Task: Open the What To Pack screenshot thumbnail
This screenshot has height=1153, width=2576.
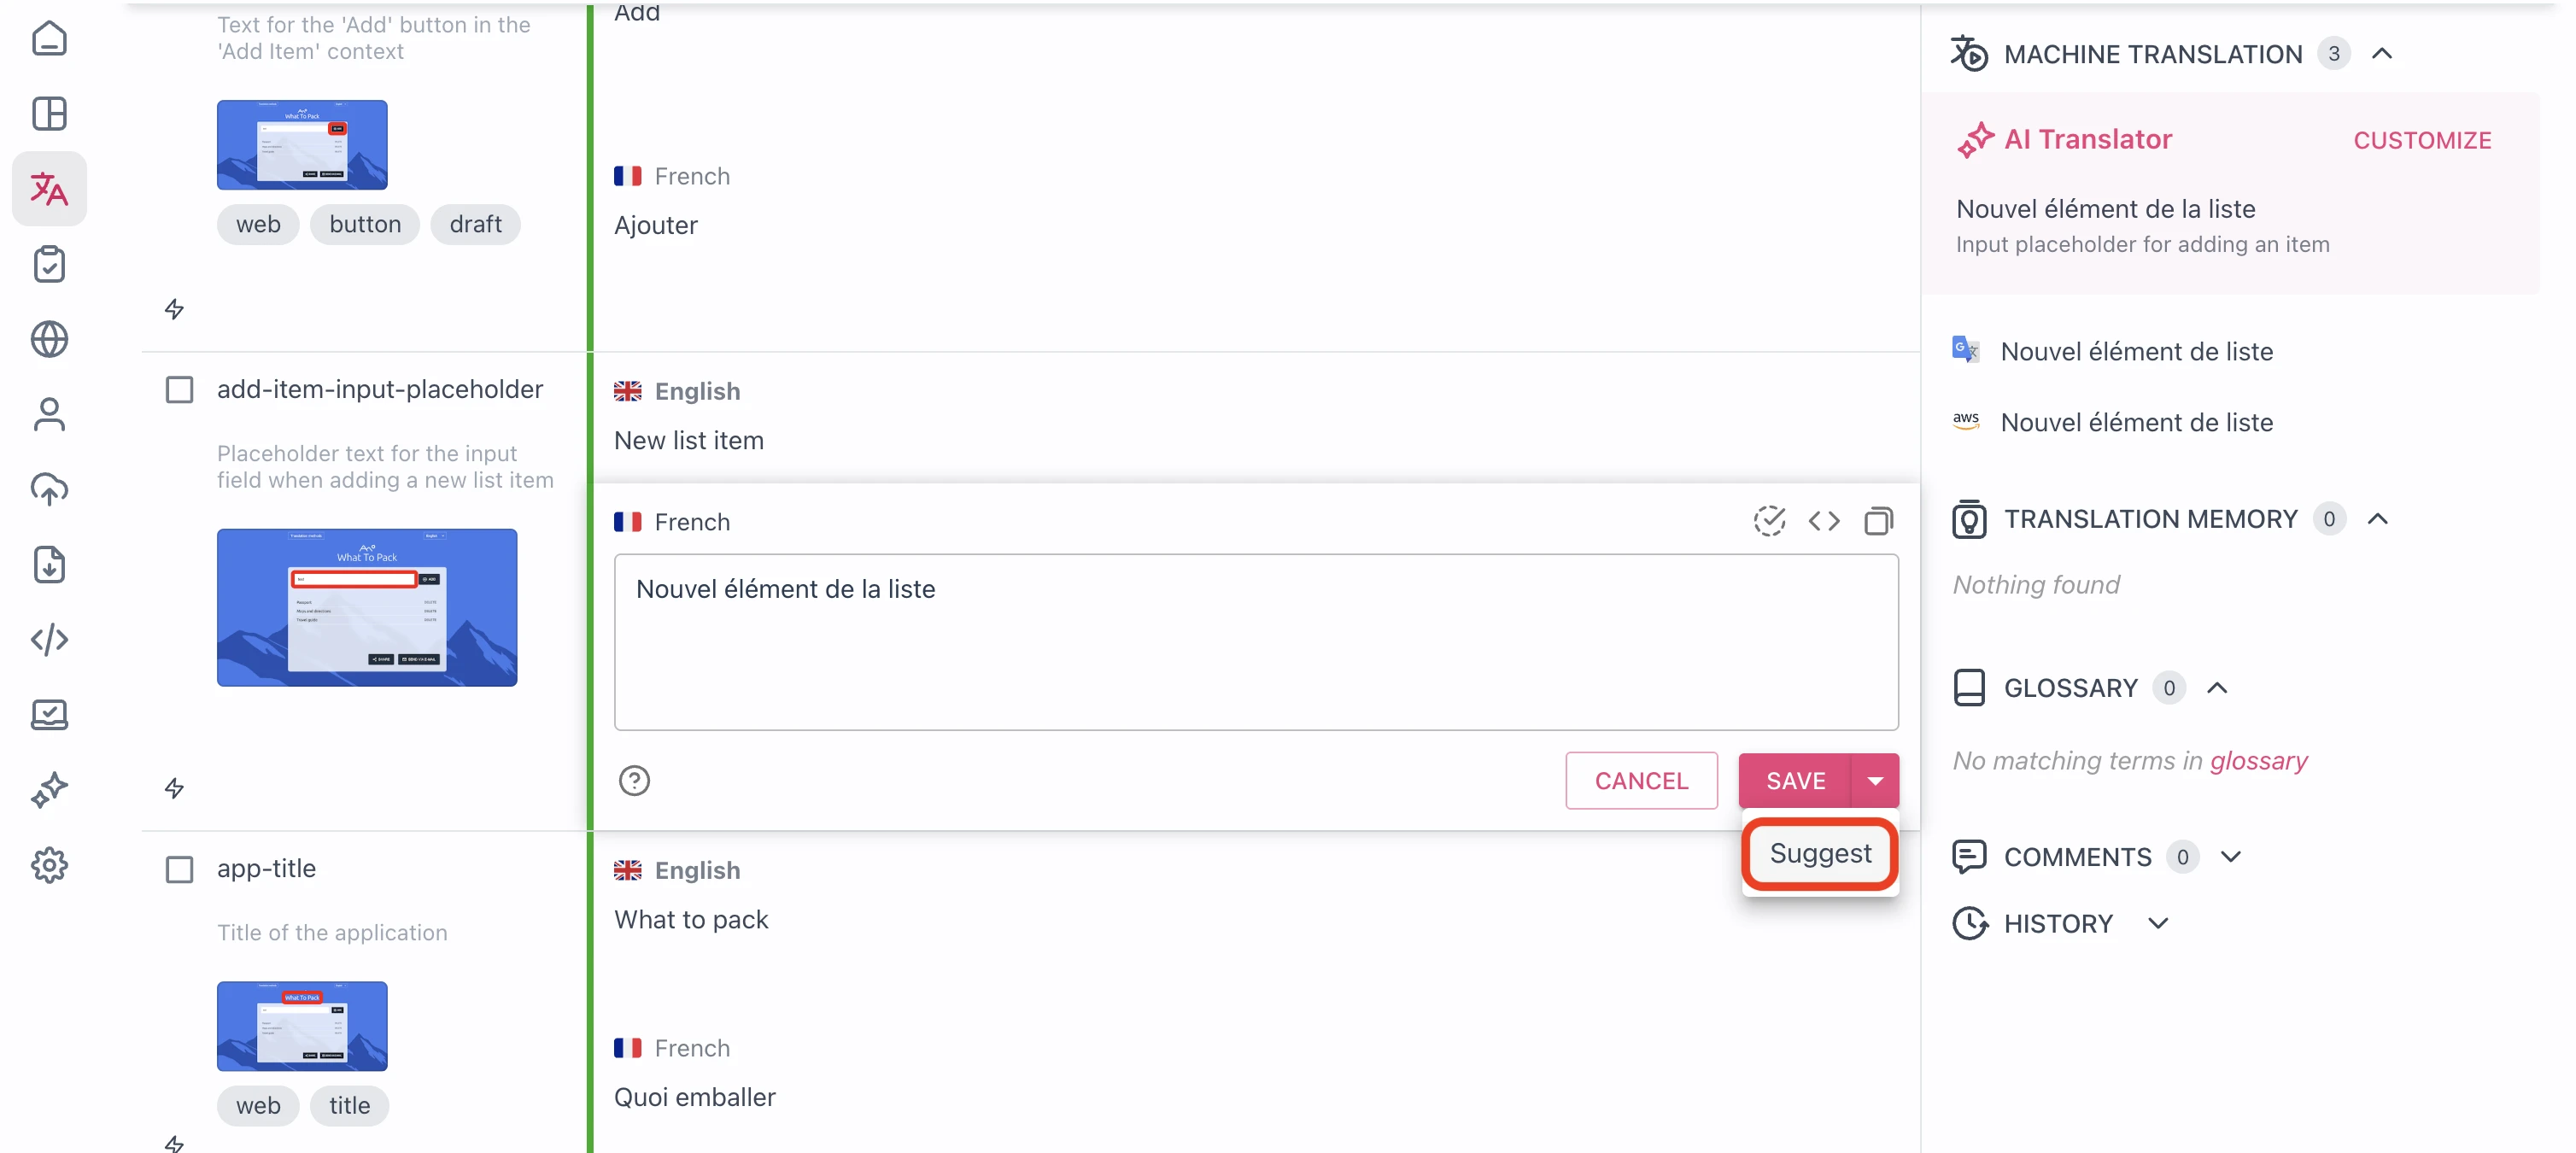Action: [366, 607]
